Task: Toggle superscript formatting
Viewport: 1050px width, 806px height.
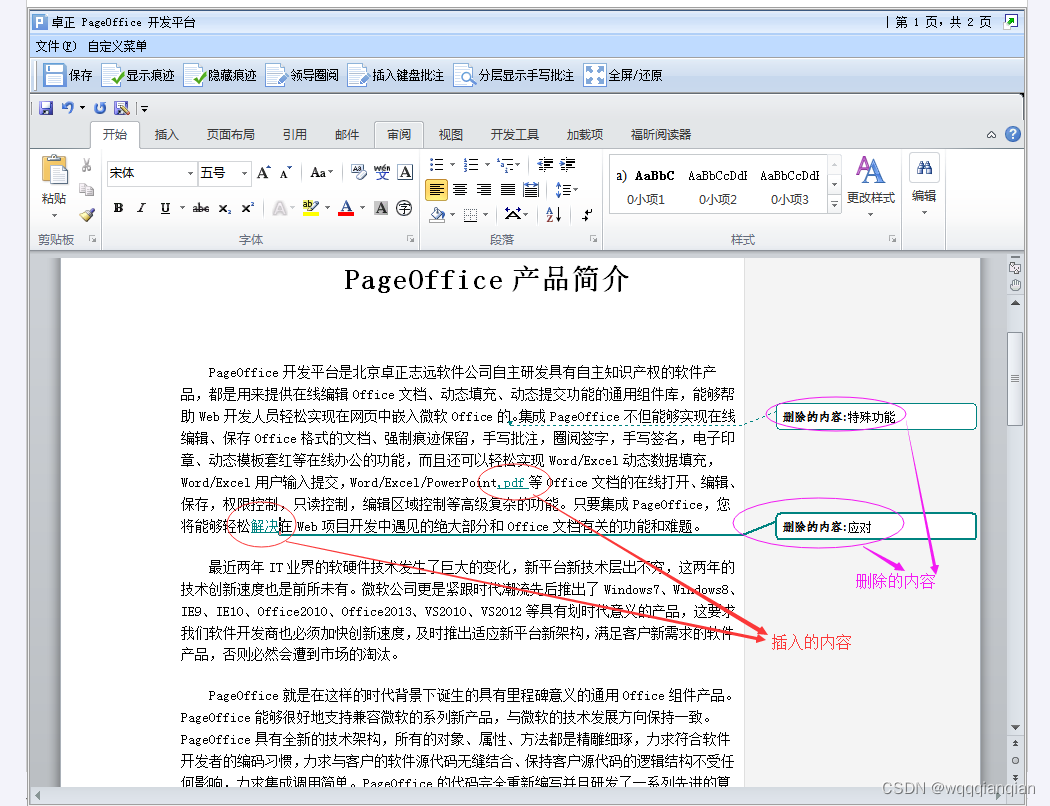Action: [248, 208]
